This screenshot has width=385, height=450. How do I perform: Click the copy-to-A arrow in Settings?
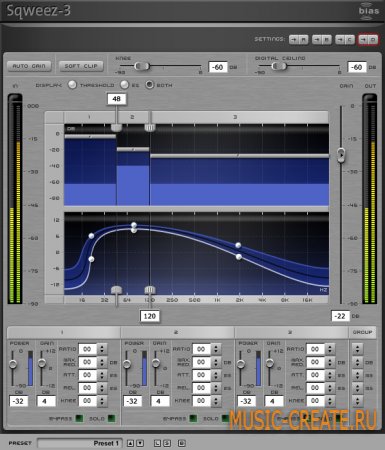click(294, 40)
